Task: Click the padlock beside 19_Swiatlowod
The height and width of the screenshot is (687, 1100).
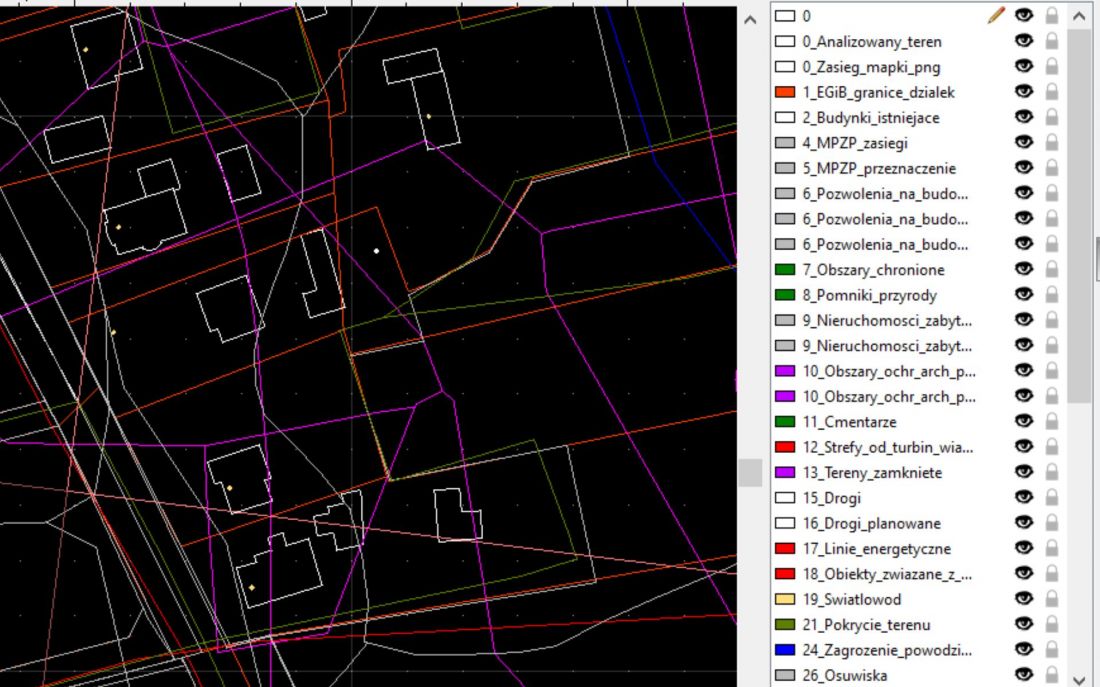Action: point(1052,599)
